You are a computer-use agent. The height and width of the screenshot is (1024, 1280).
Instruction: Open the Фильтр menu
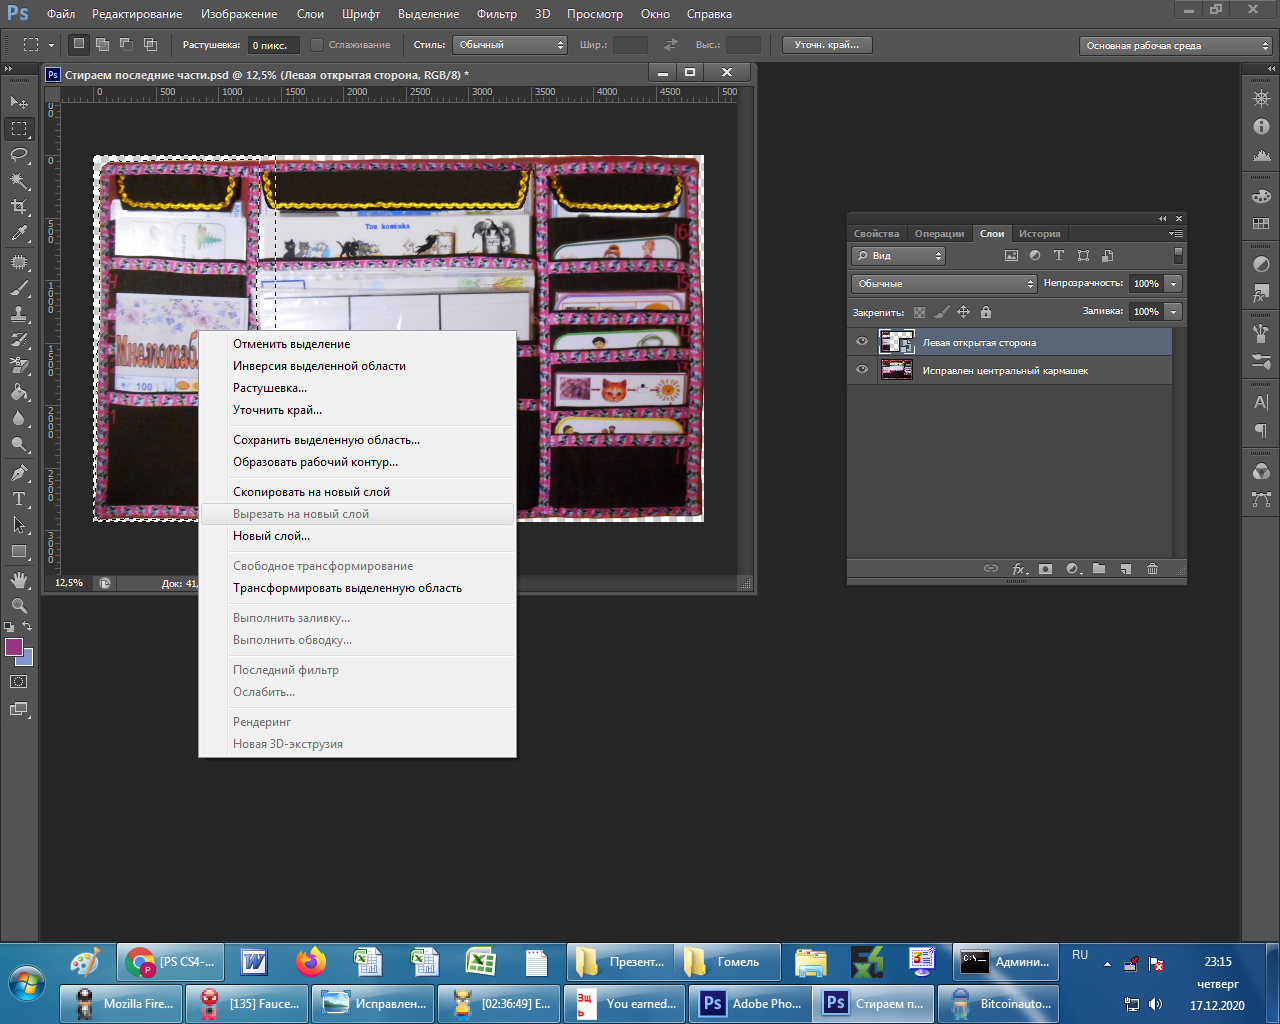coord(496,14)
